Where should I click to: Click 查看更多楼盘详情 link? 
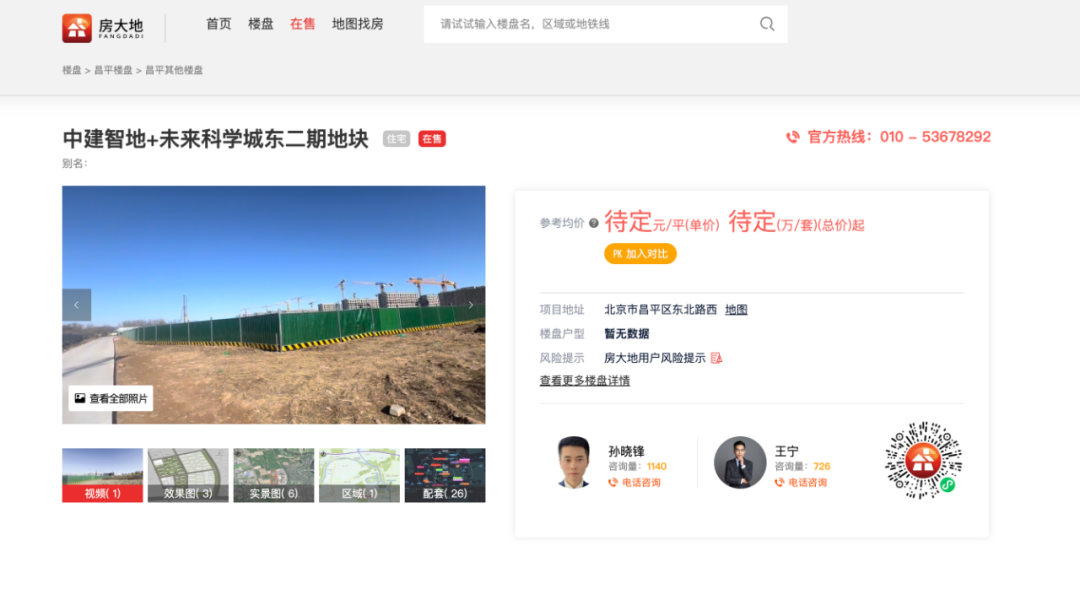[585, 381]
